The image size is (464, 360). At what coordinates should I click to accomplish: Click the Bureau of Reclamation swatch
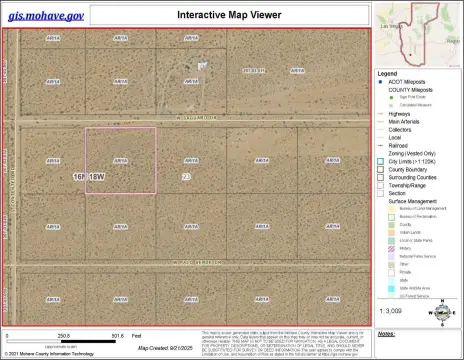[x=391, y=217]
